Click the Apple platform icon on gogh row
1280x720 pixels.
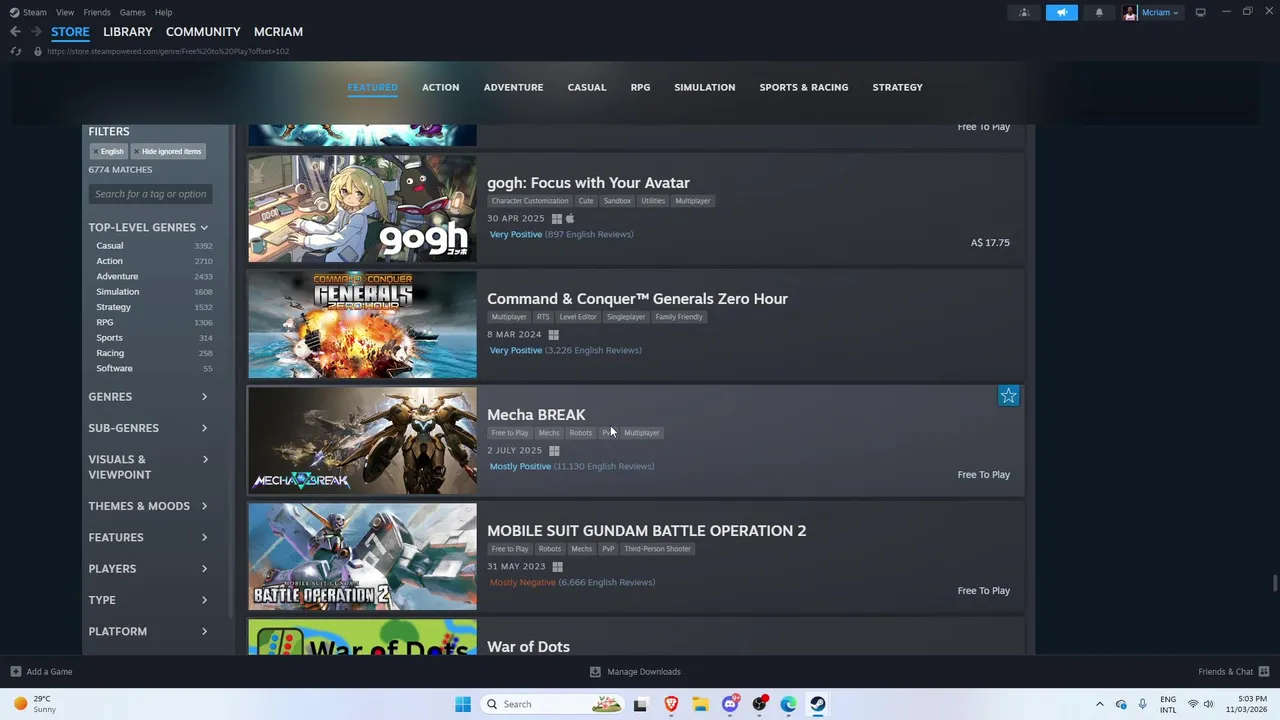[570, 219]
